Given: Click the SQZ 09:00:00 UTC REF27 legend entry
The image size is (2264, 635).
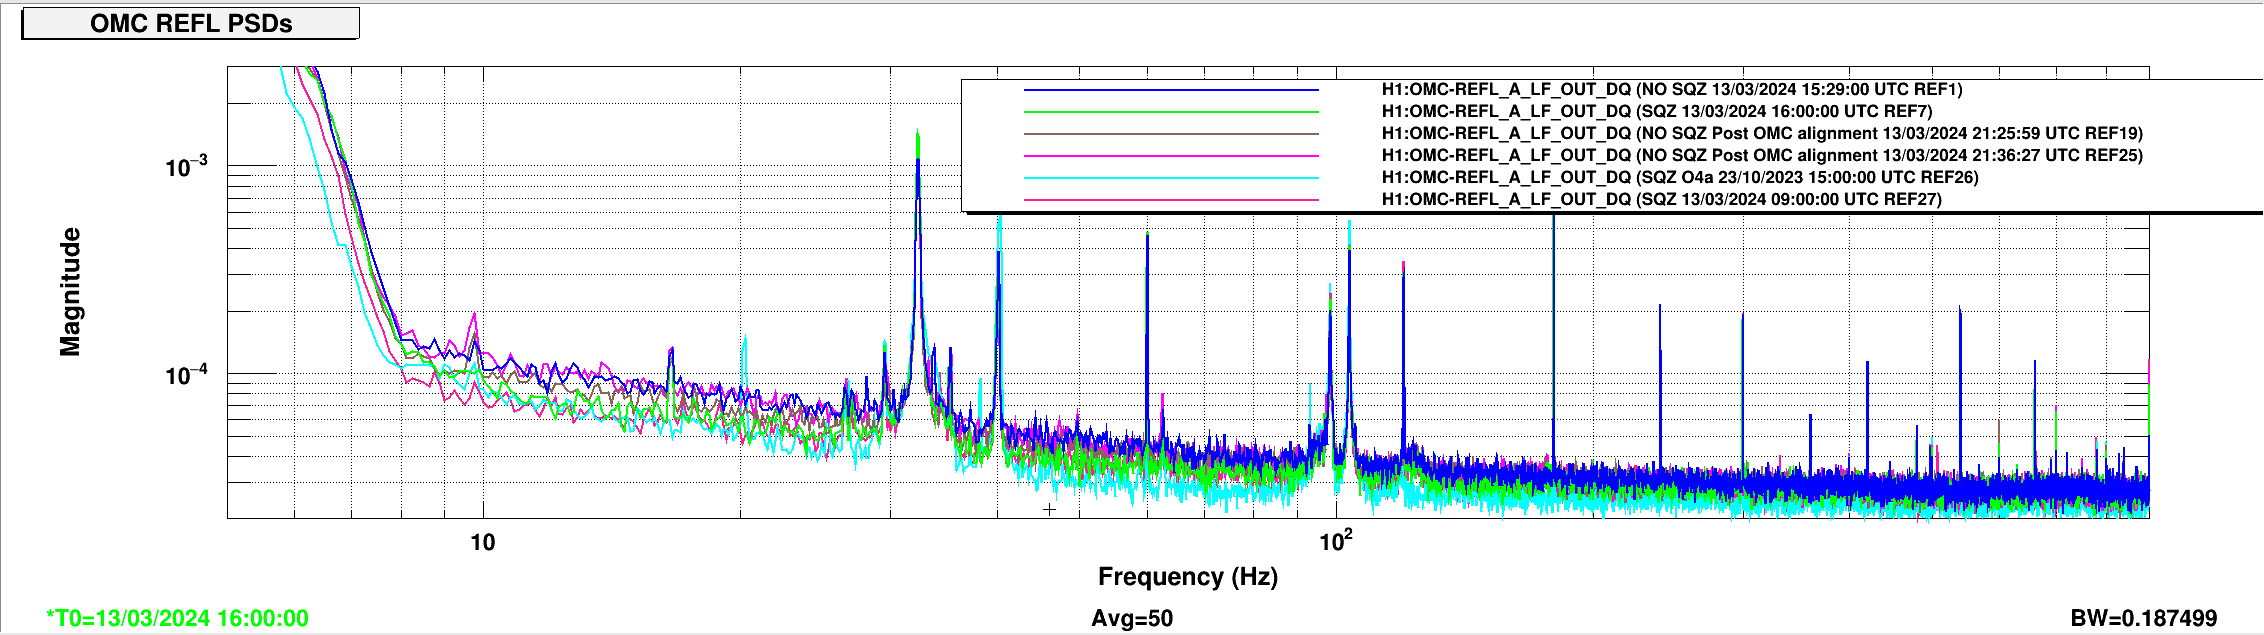Looking at the screenshot, I should tap(1661, 200).
